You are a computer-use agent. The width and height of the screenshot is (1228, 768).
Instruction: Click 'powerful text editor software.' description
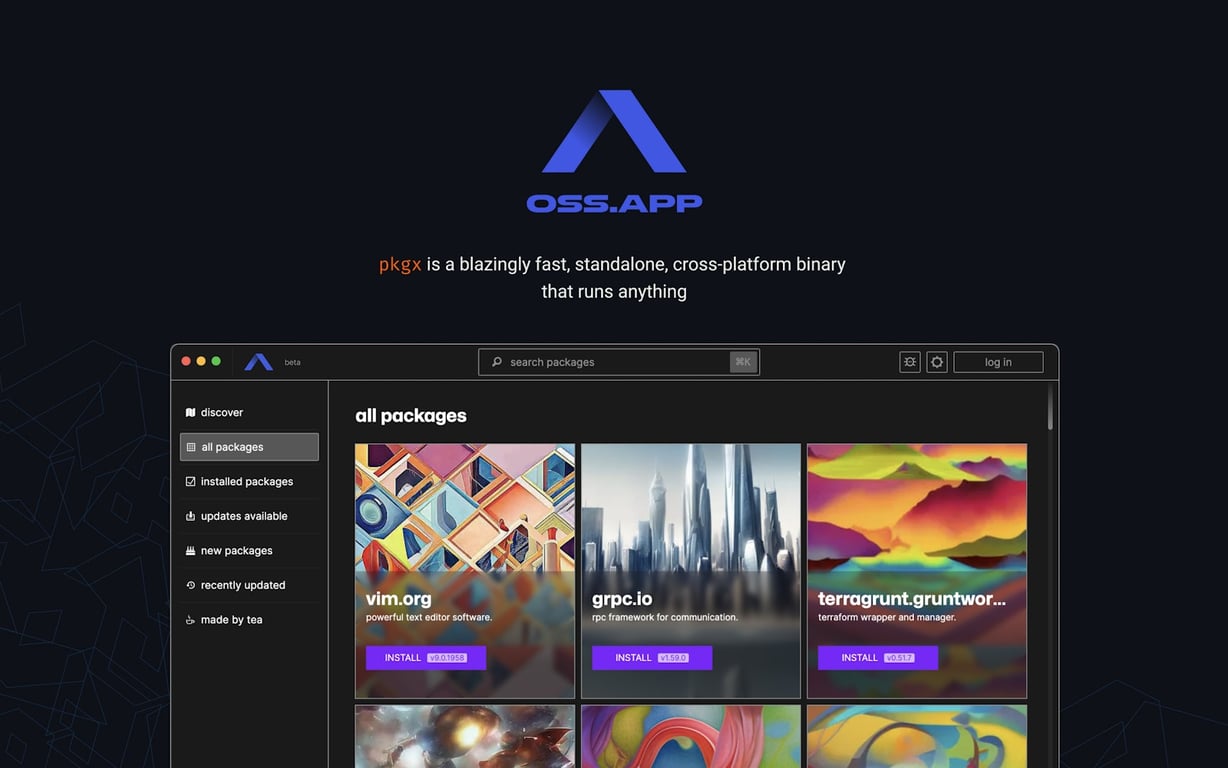(429, 618)
